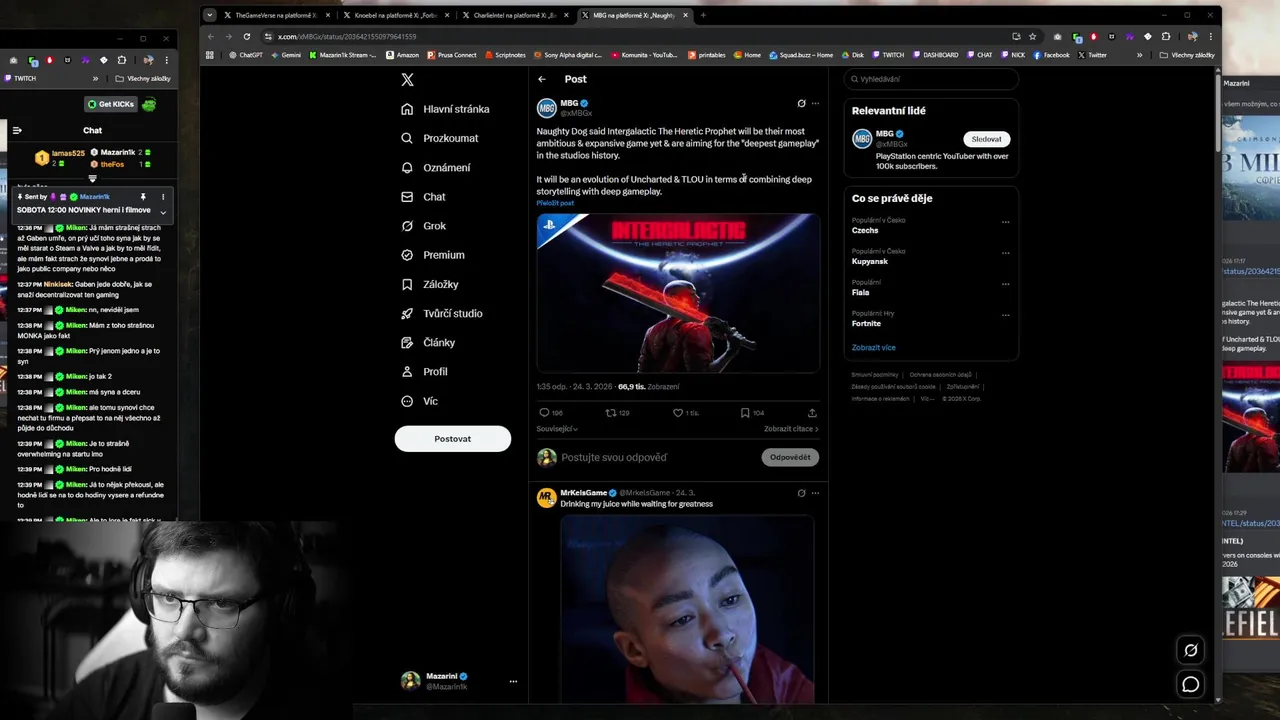The height and width of the screenshot is (720, 1280).
Task: Click the Odpovědět button
Action: coord(790,457)
